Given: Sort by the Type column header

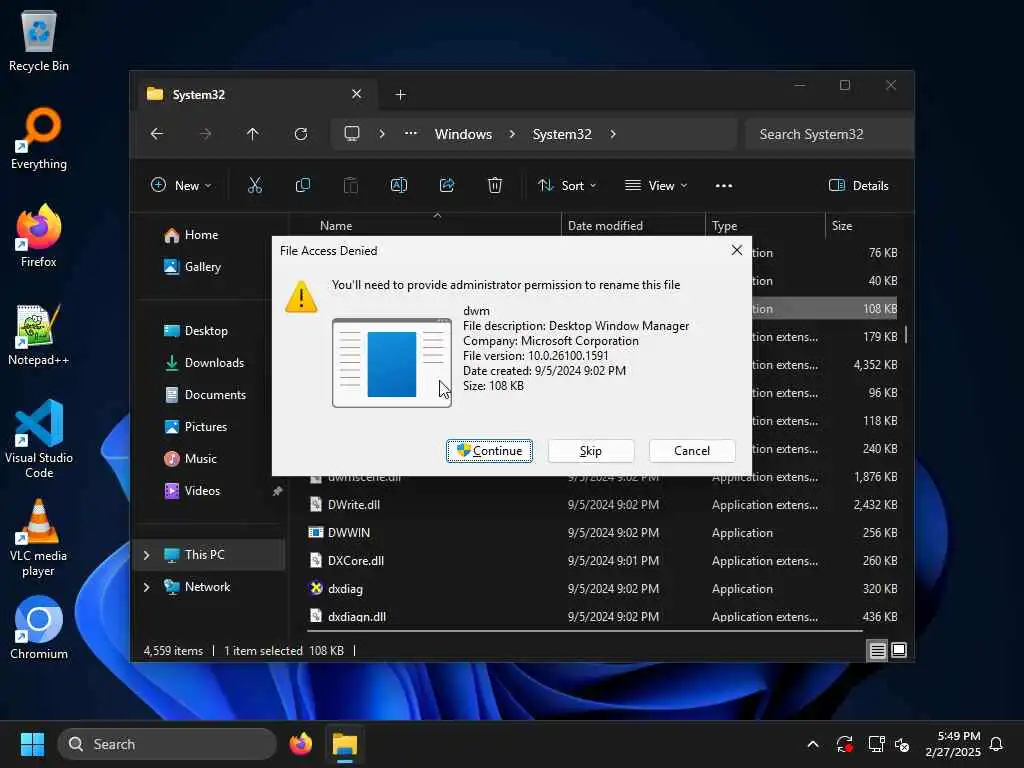Looking at the screenshot, I should pos(724,225).
